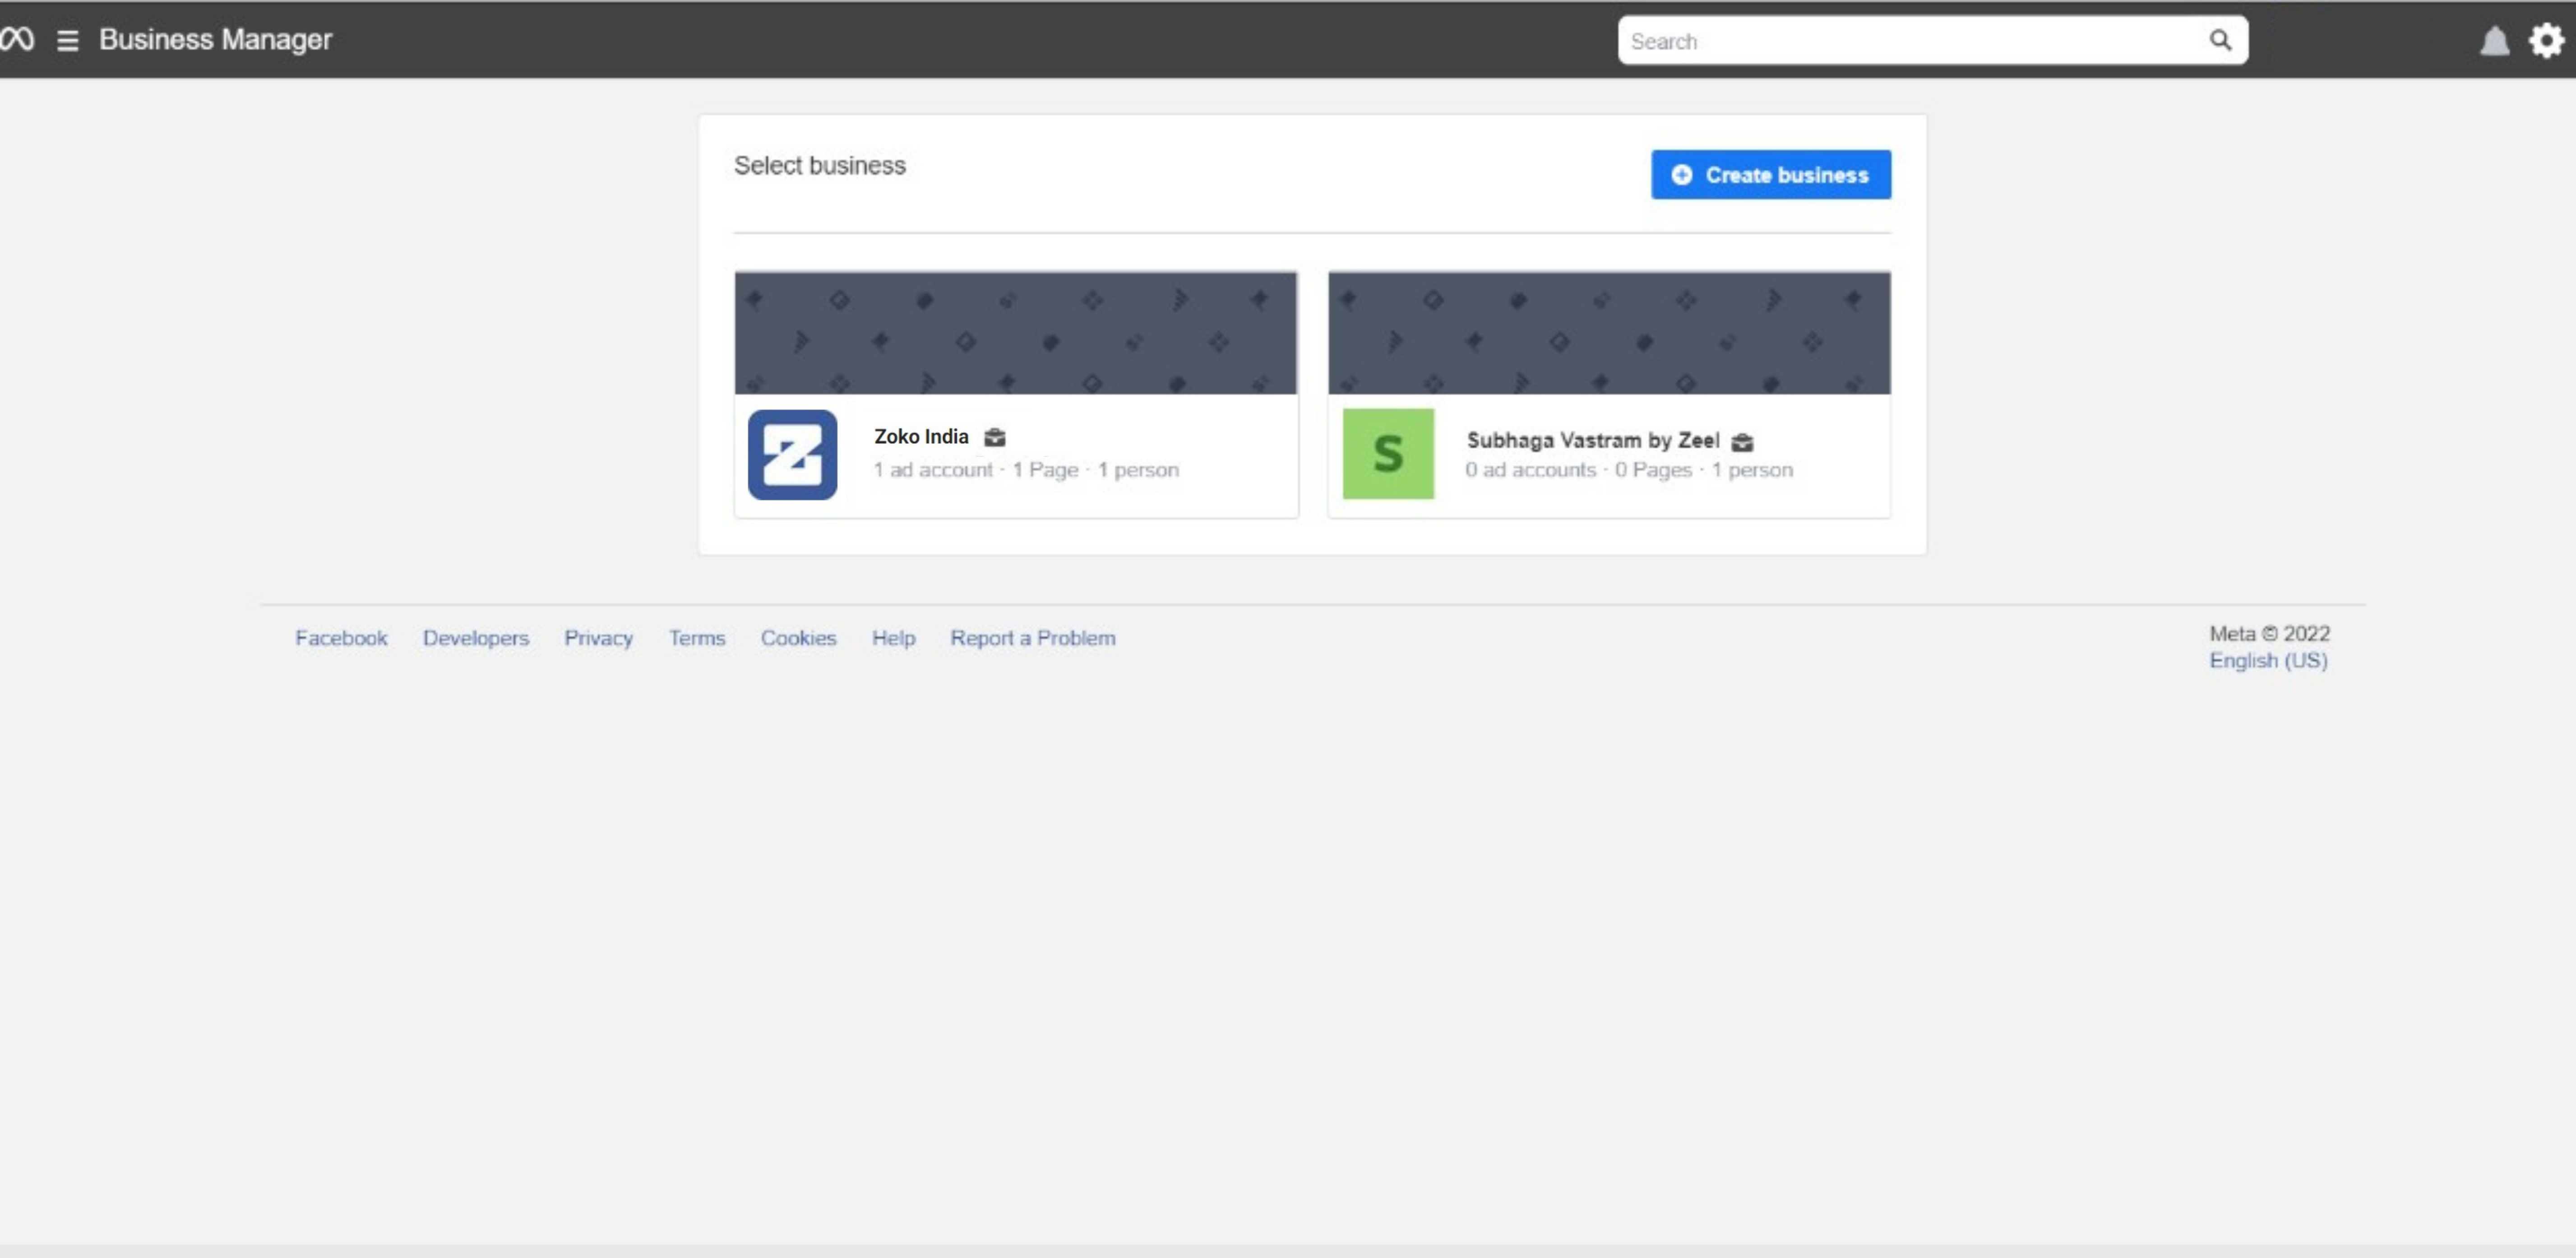This screenshot has width=2576, height=1258.
Task: Open settings gear icon
Action: [x=2546, y=40]
